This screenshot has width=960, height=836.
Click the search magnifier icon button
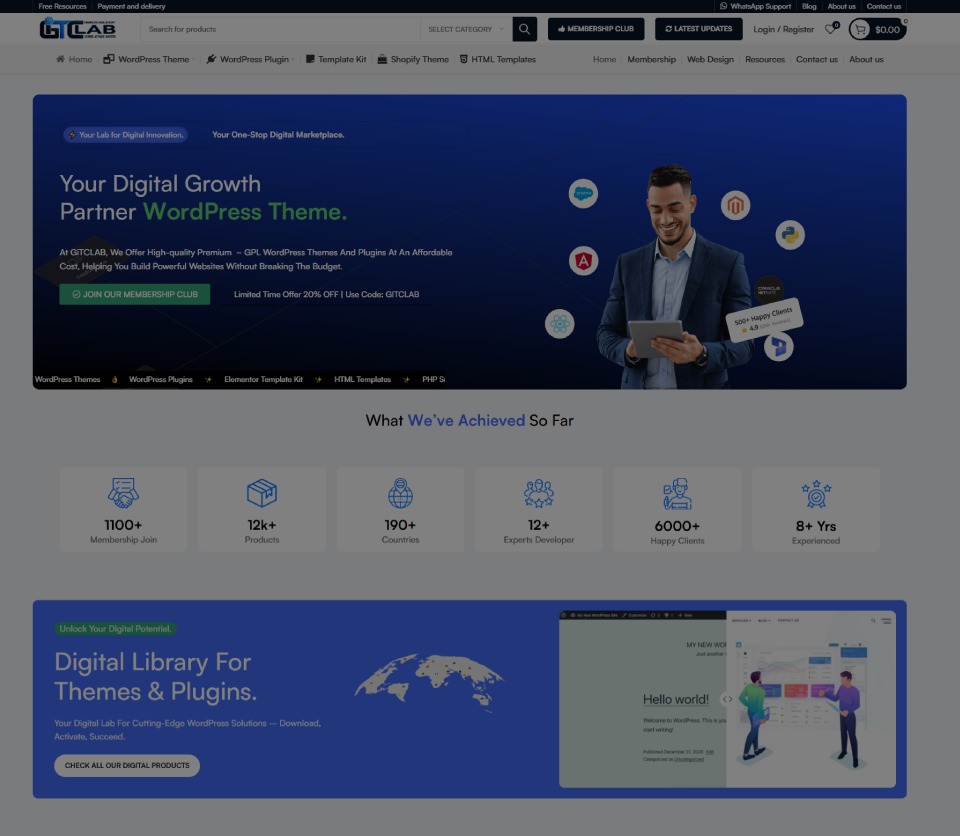525,29
